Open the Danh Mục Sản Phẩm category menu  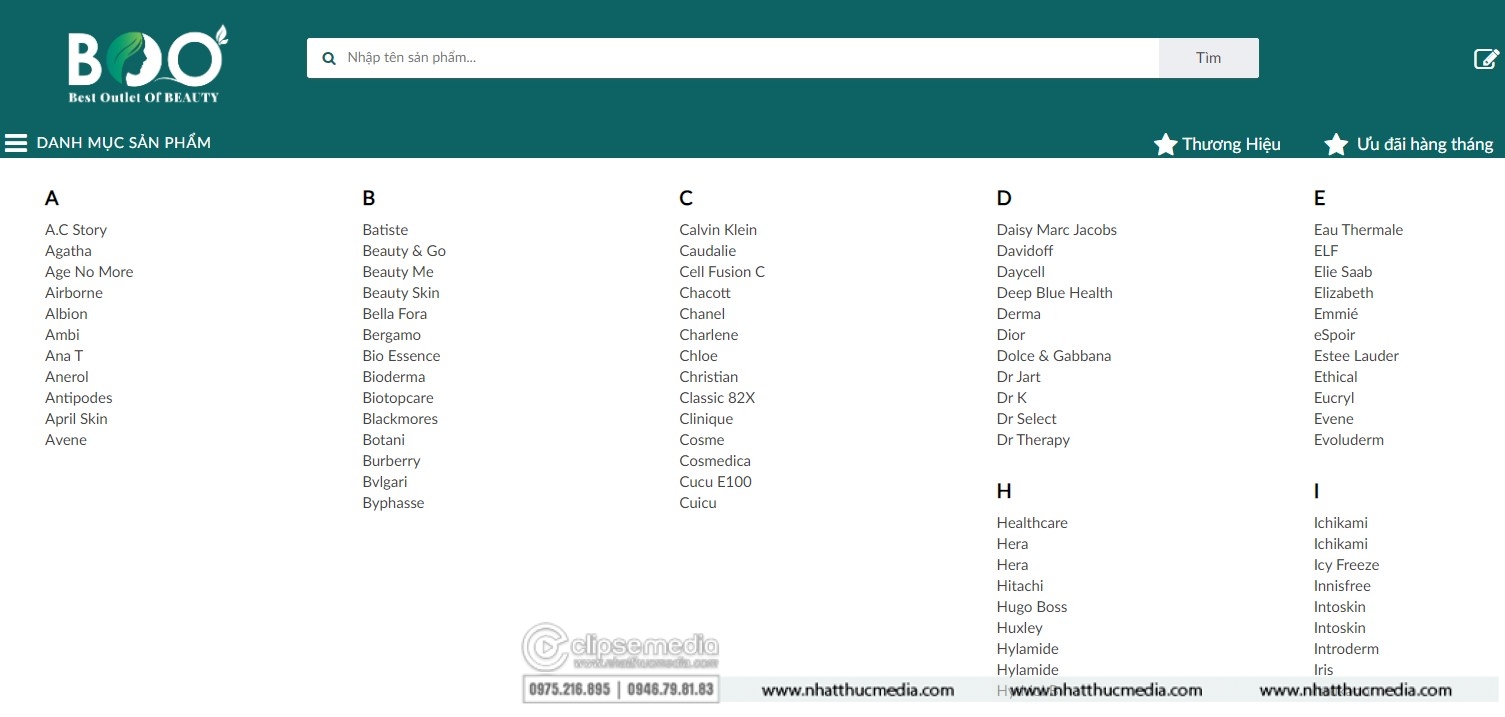coord(123,143)
